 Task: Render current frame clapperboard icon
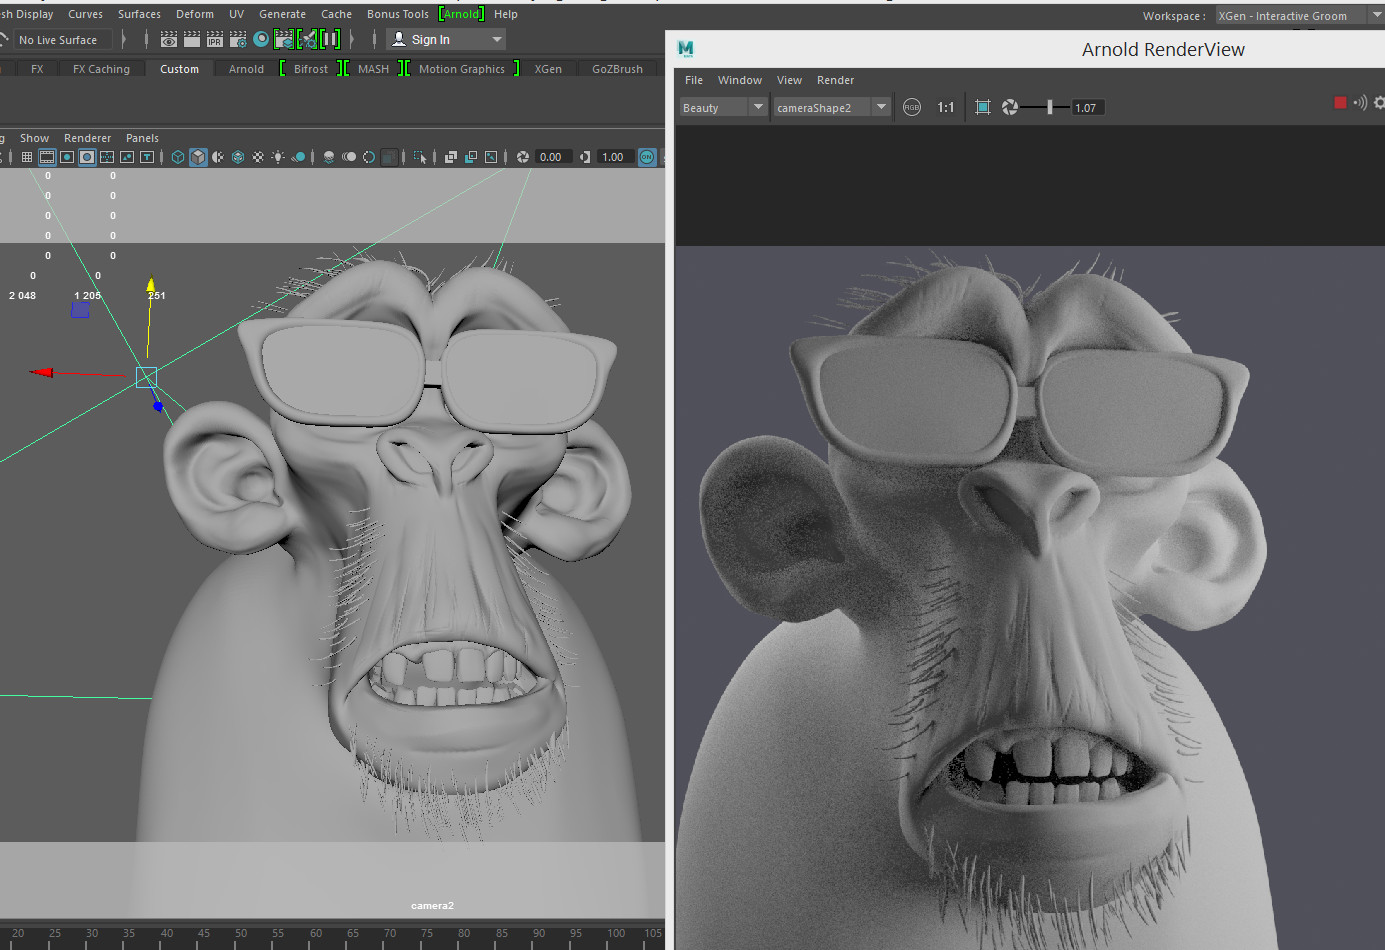[192, 39]
